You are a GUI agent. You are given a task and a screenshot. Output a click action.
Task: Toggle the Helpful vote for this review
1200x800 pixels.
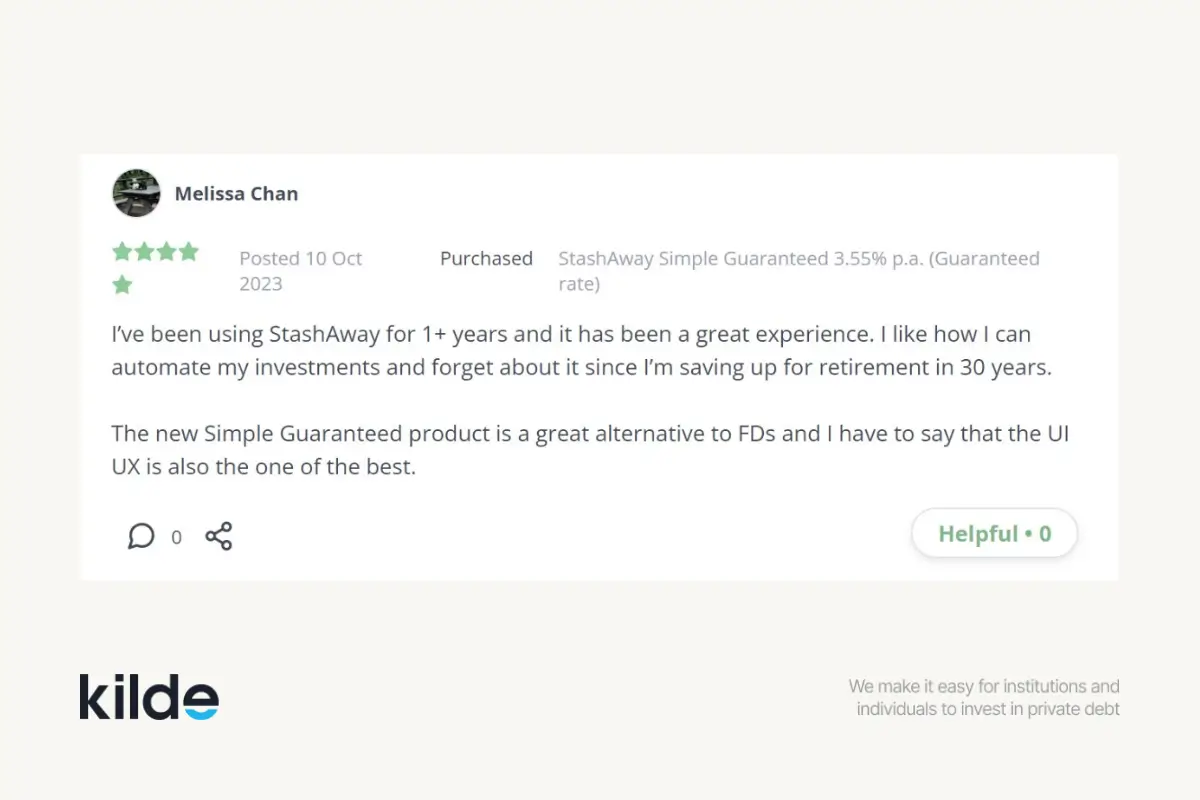click(994, 533)
